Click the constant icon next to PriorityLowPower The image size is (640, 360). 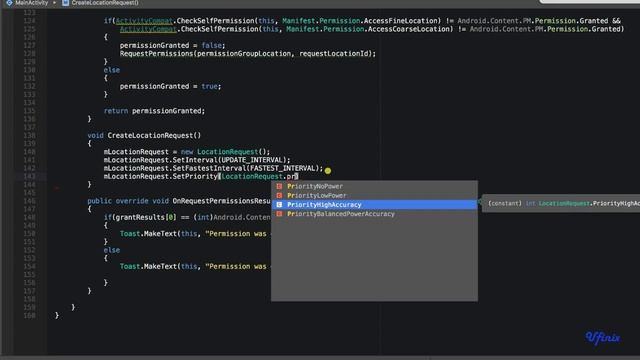[x=279, y=196]
